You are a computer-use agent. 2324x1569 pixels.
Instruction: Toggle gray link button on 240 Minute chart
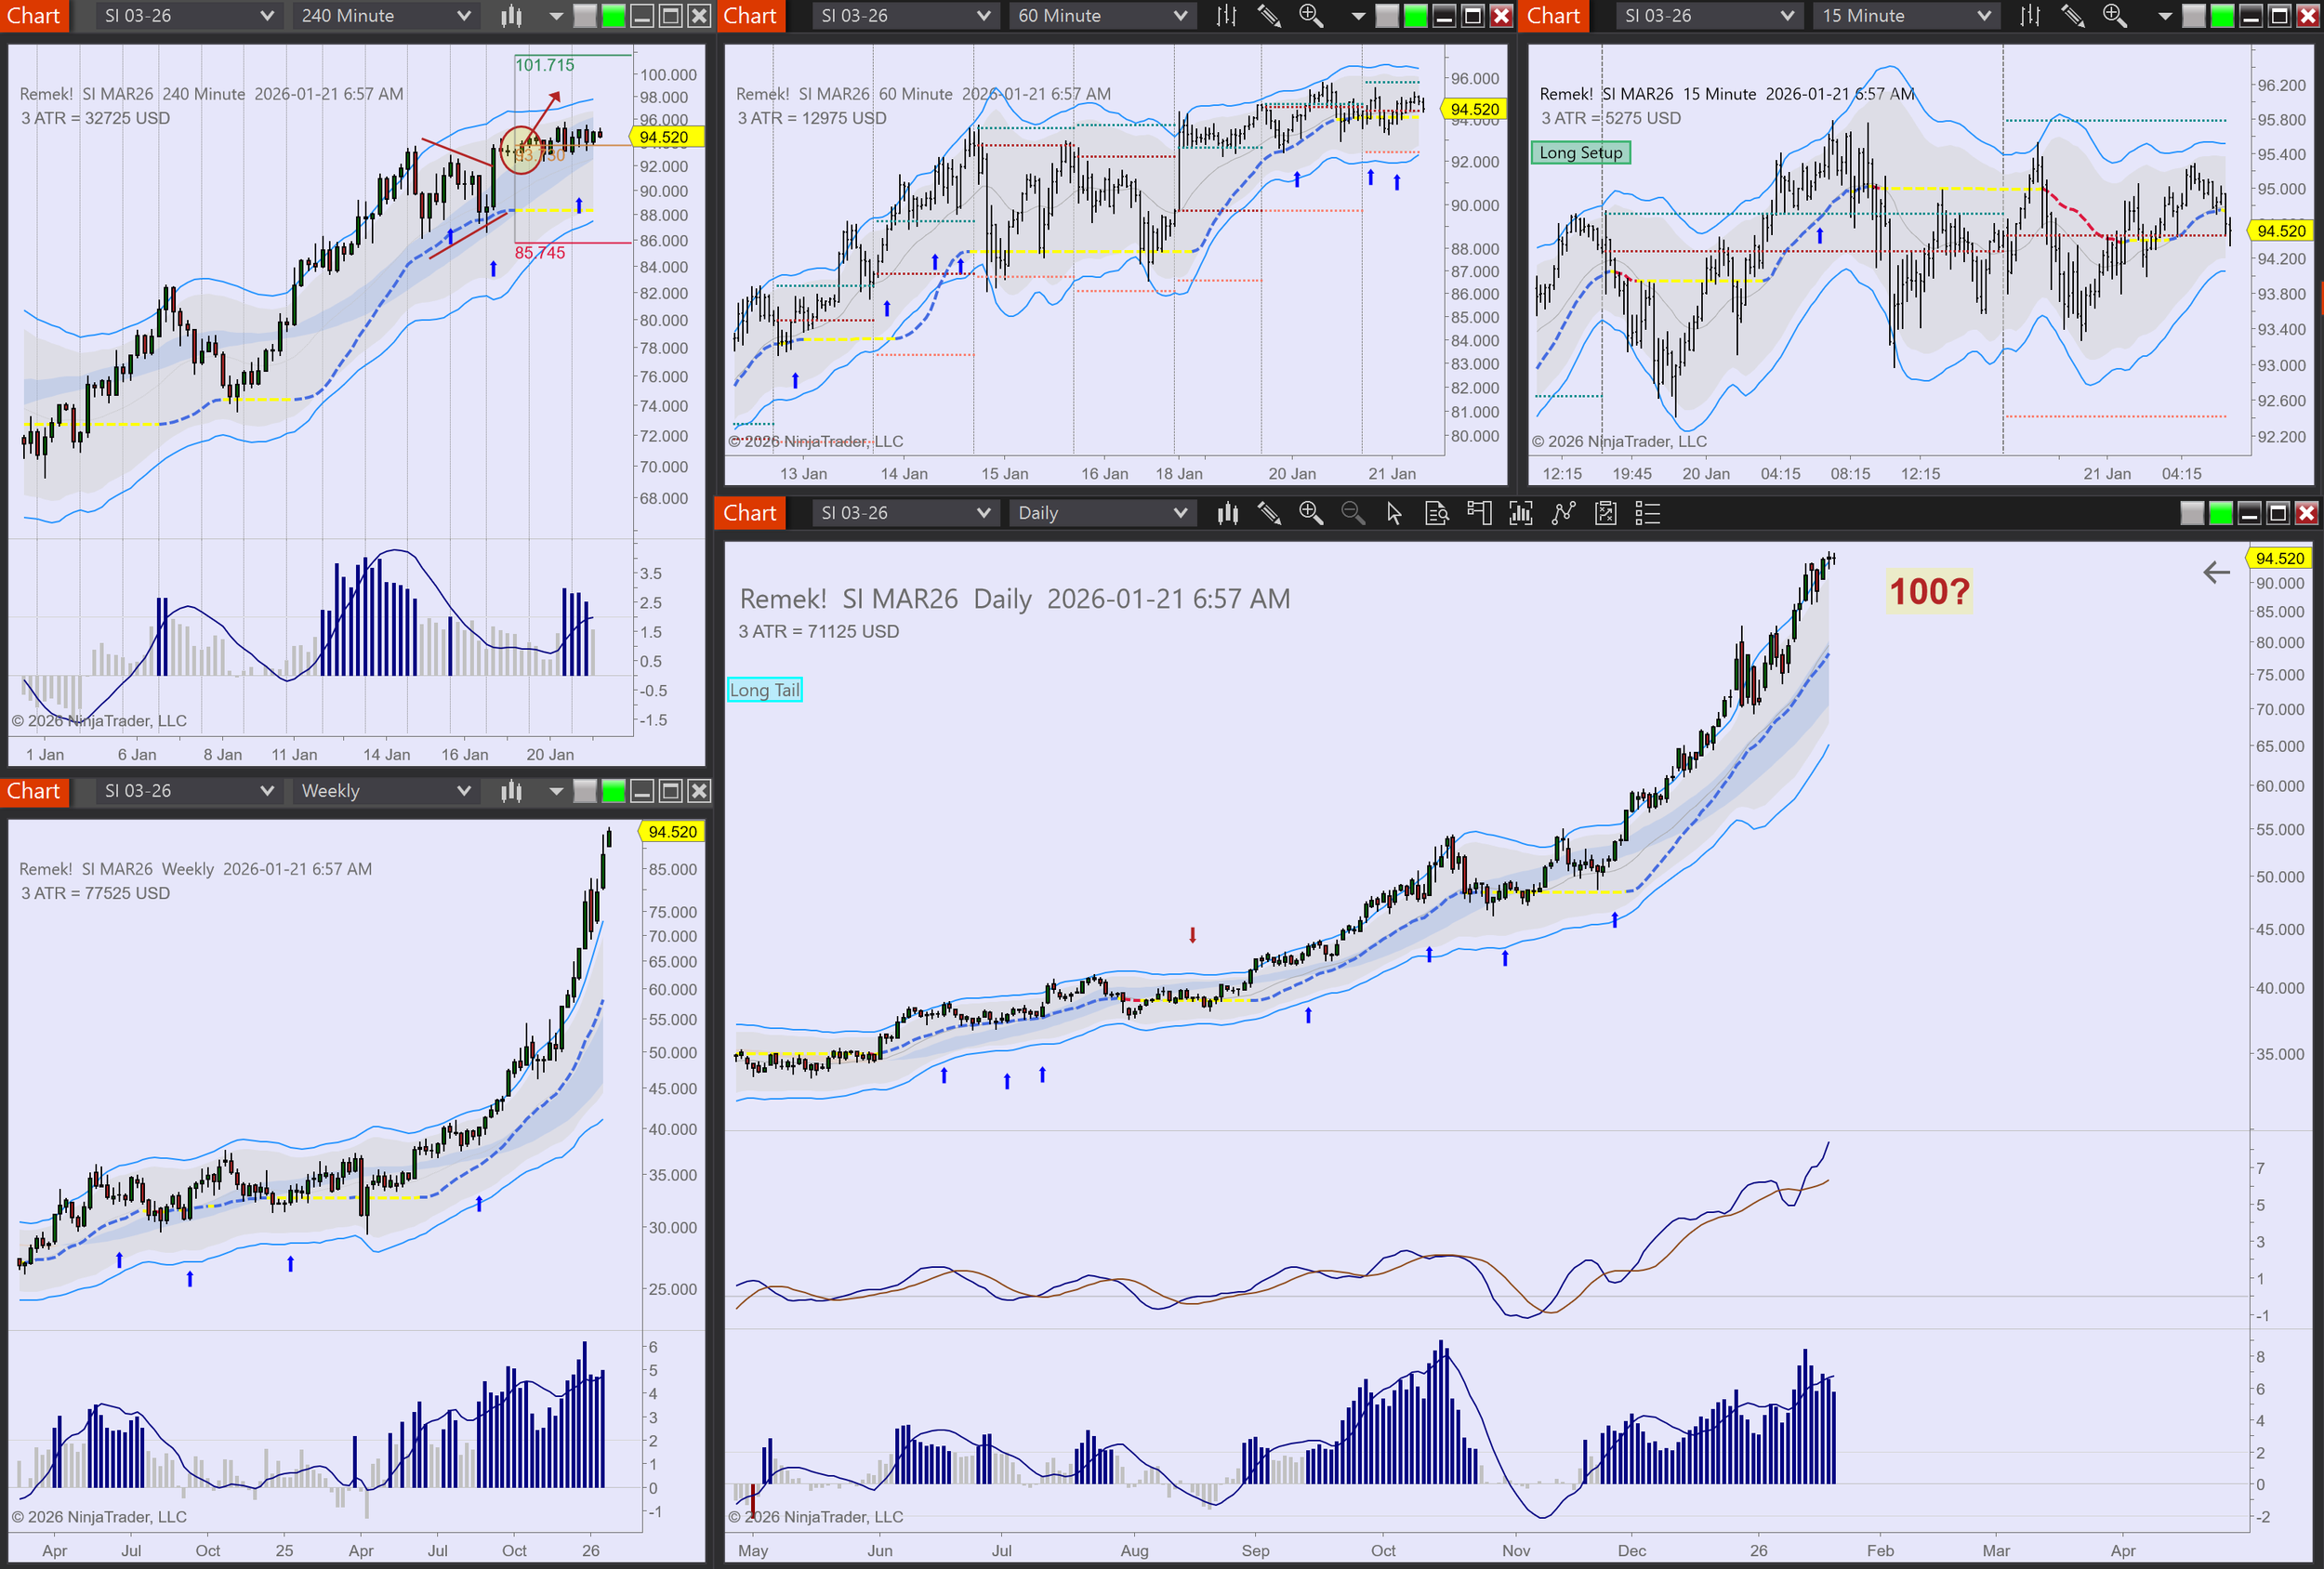[585, 16]
